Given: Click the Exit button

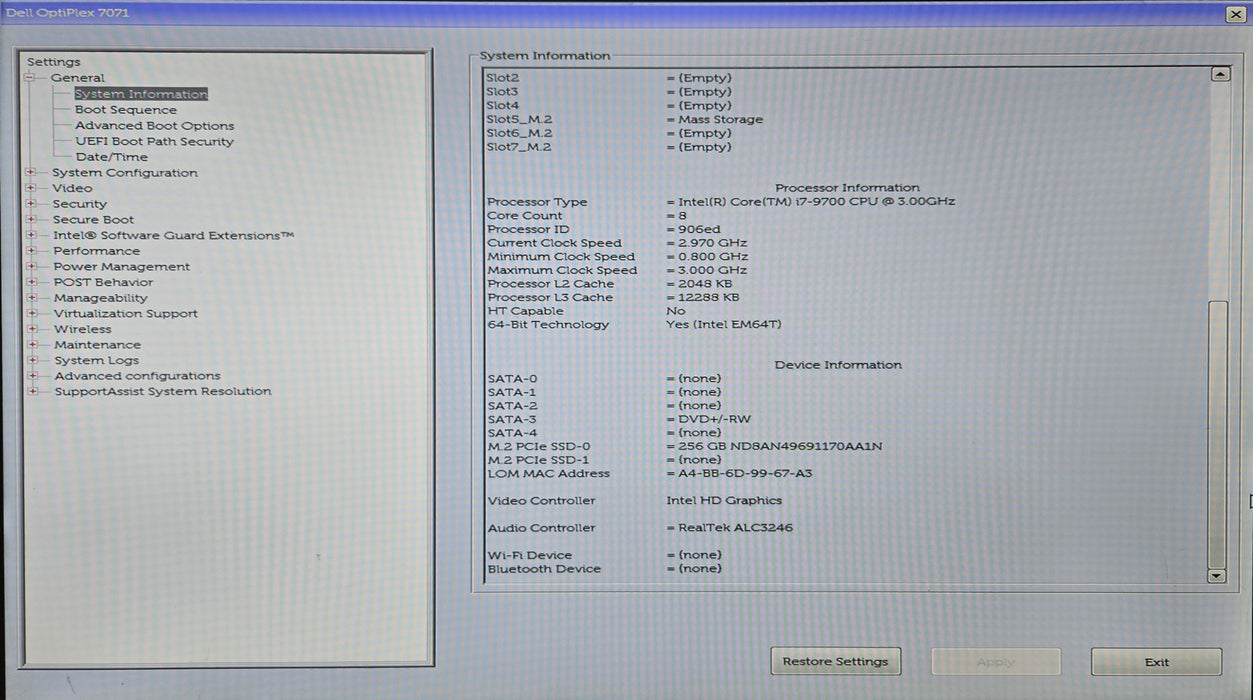Looking at the screenshot, I should click(1157, 662).
